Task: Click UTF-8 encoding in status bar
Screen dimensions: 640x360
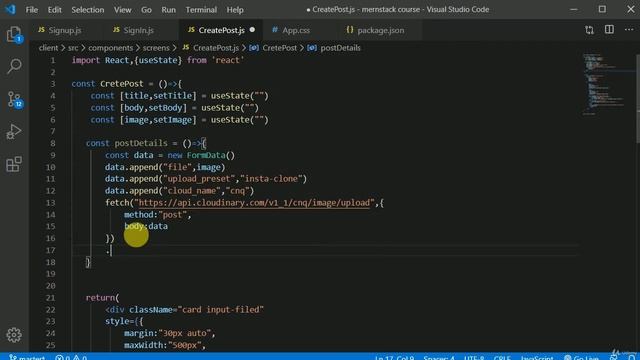Action: click(x=474, y=357)
